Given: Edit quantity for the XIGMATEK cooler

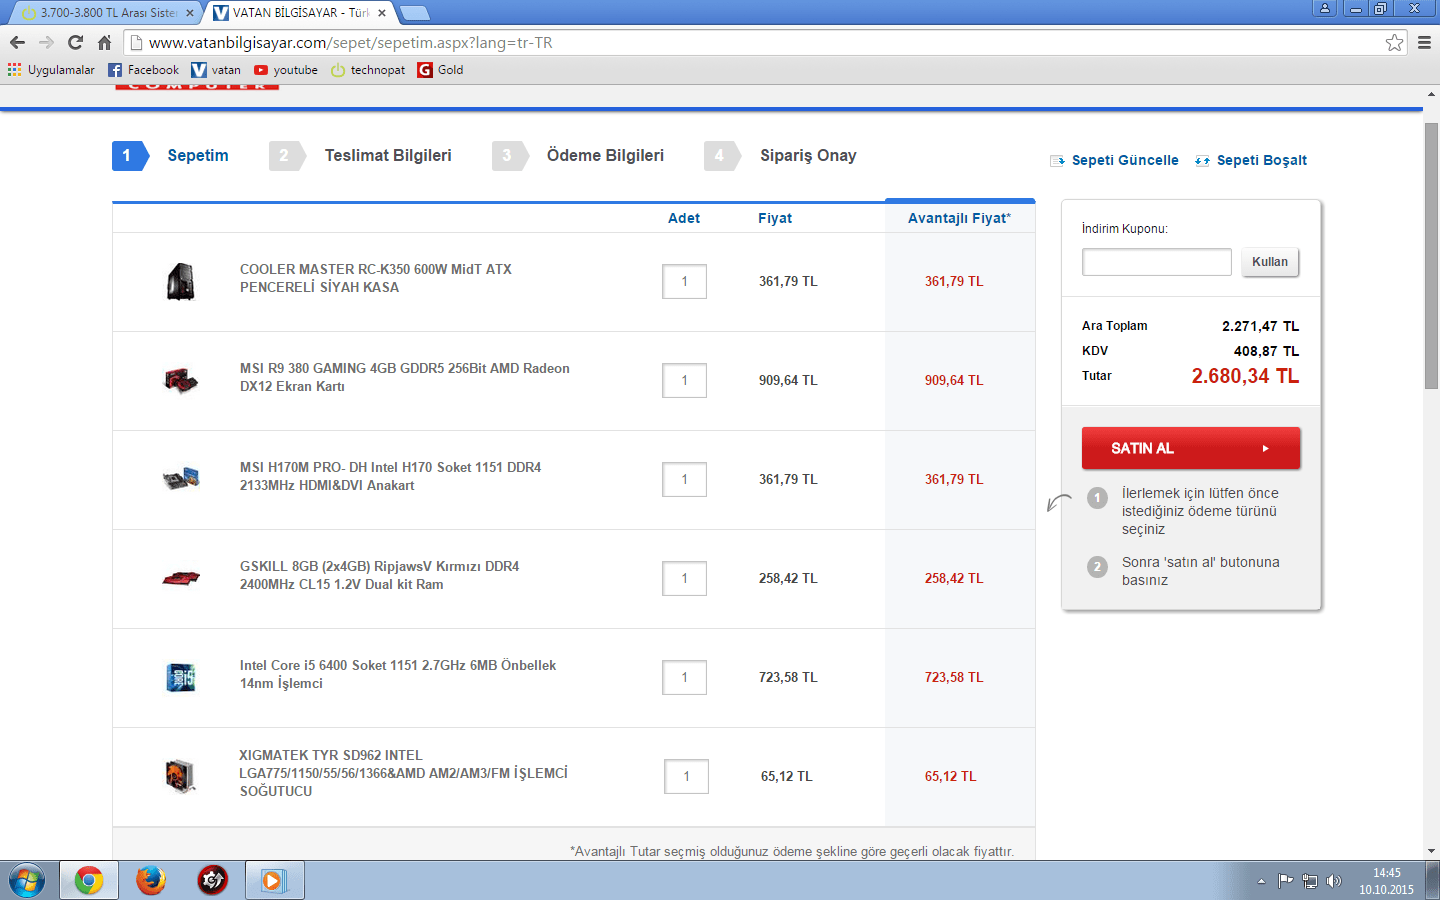Looking at the screenshot, I should (x=686, y=776).
